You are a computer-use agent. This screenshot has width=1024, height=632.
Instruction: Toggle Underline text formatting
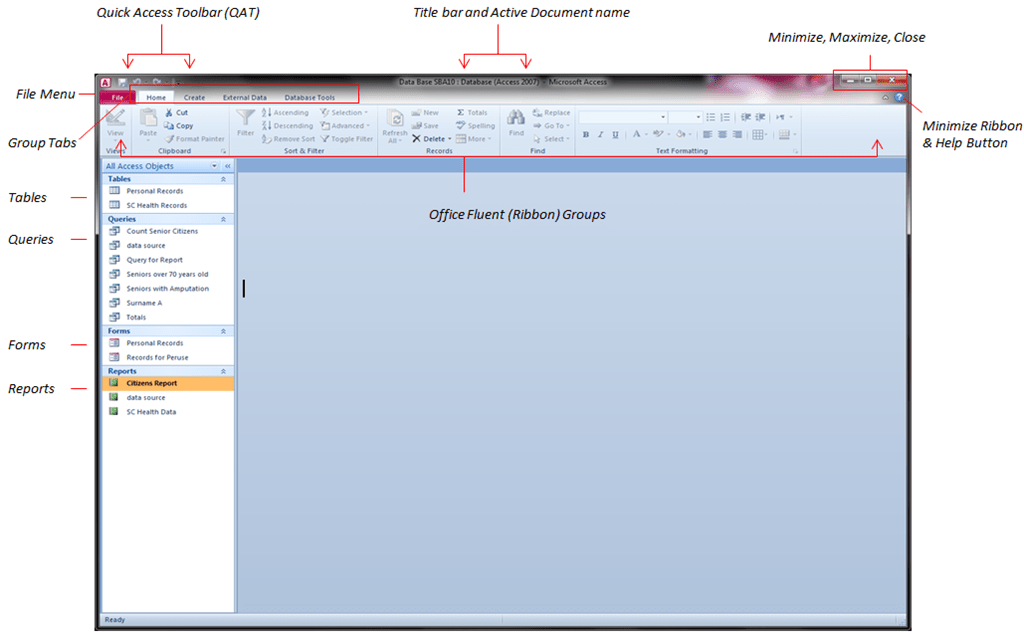coord(615,134)
